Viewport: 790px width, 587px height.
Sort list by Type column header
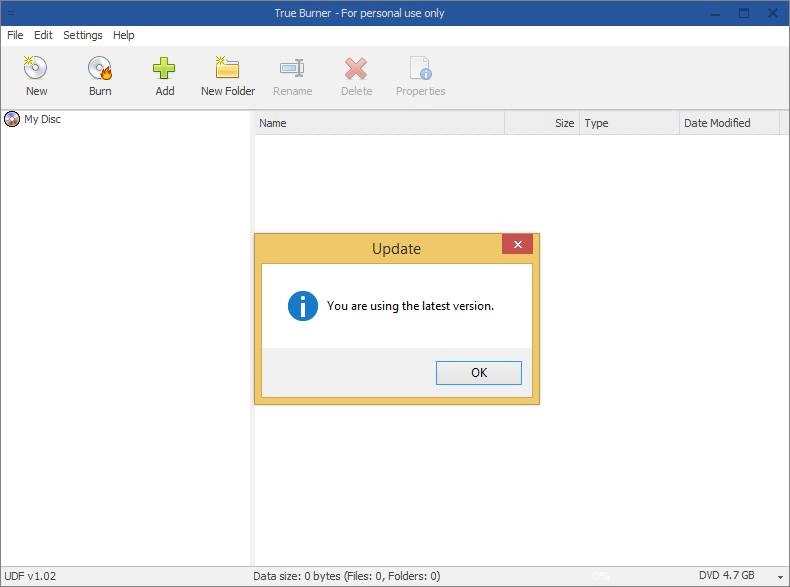629,123
